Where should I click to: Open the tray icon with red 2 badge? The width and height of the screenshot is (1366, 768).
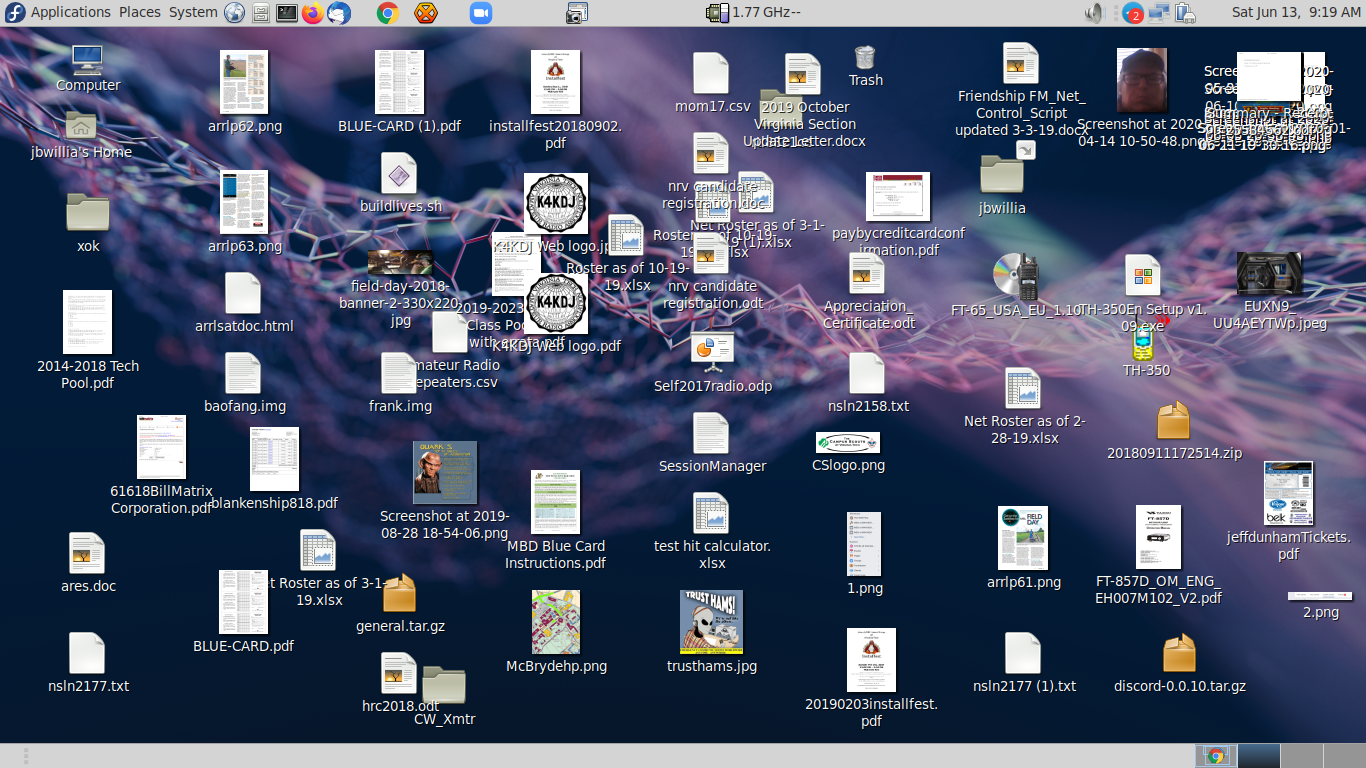click(1132, 13)
